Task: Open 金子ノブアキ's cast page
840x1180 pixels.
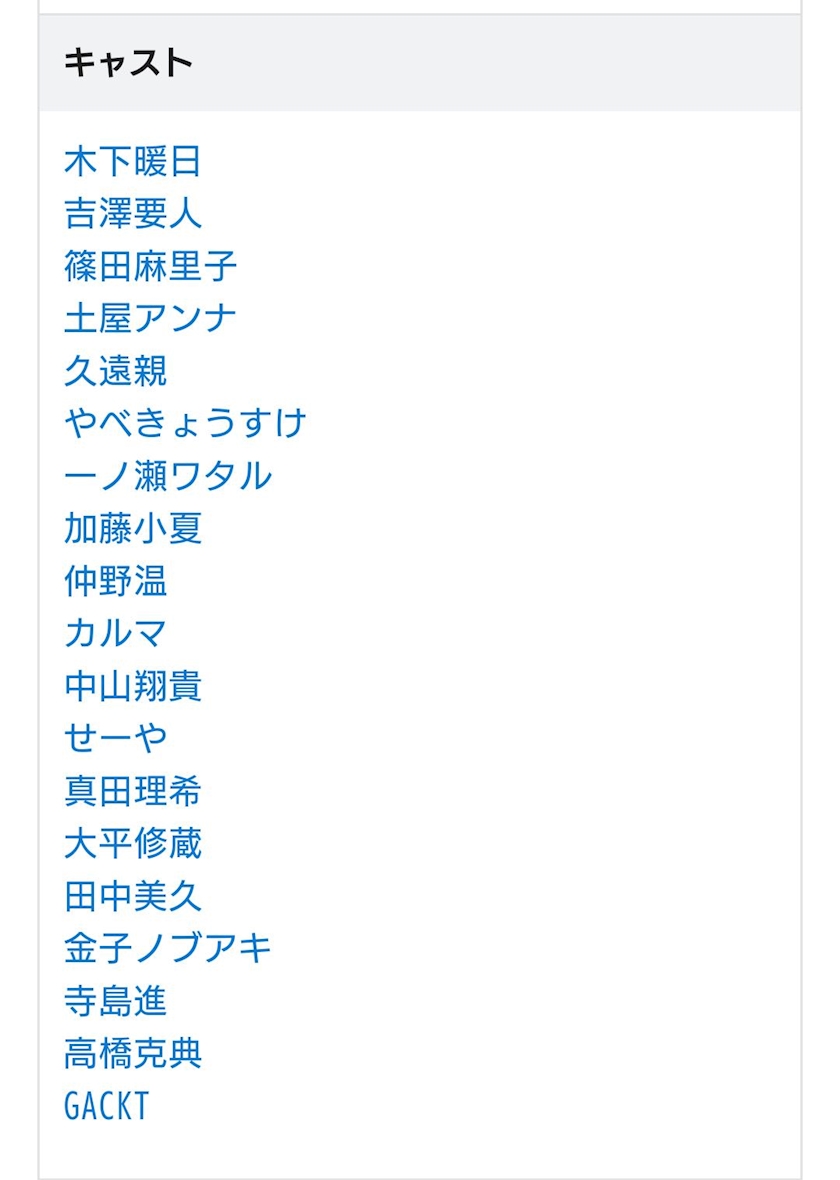Action: [x=167, y=948]
